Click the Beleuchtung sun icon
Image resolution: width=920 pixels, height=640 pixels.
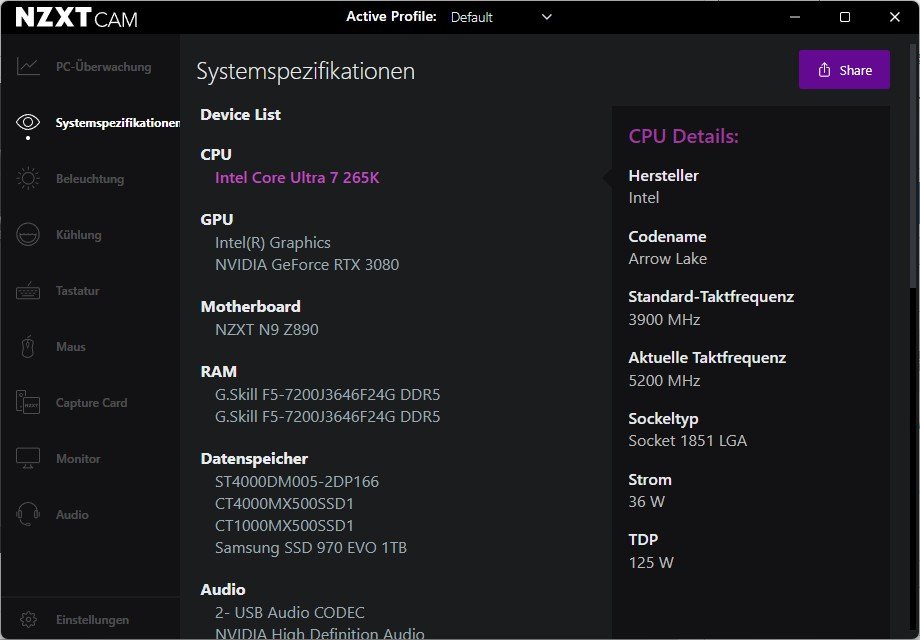pos(28,178)
